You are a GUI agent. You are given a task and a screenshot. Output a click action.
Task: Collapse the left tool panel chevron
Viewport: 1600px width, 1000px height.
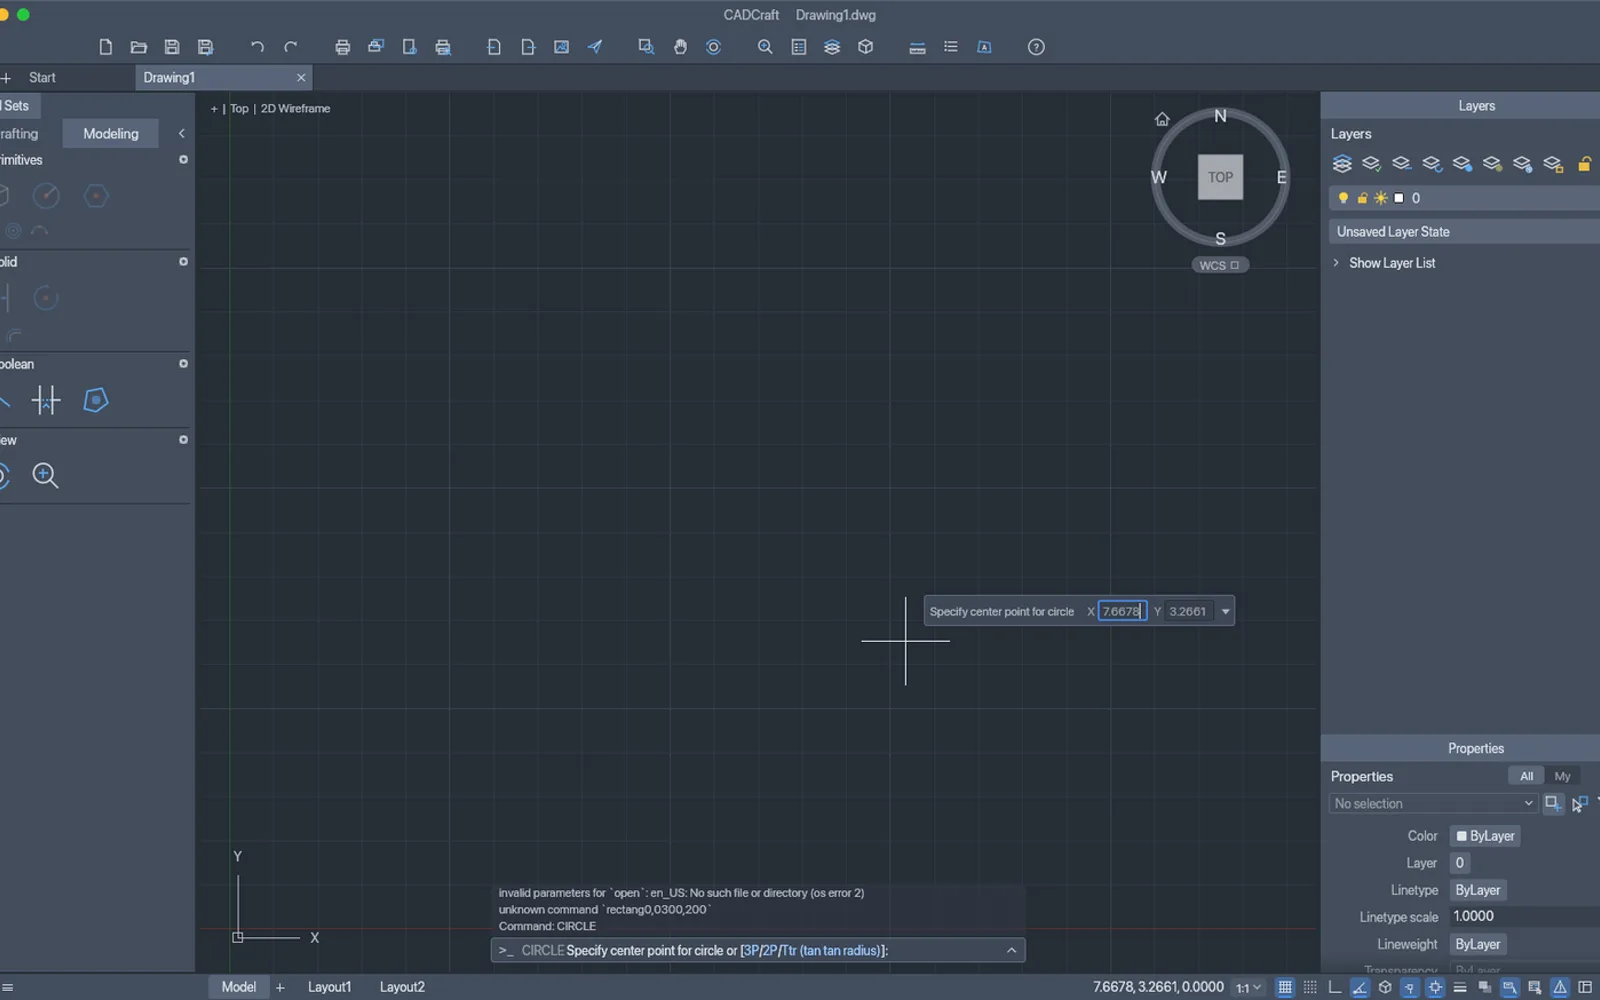click(181, 133)
